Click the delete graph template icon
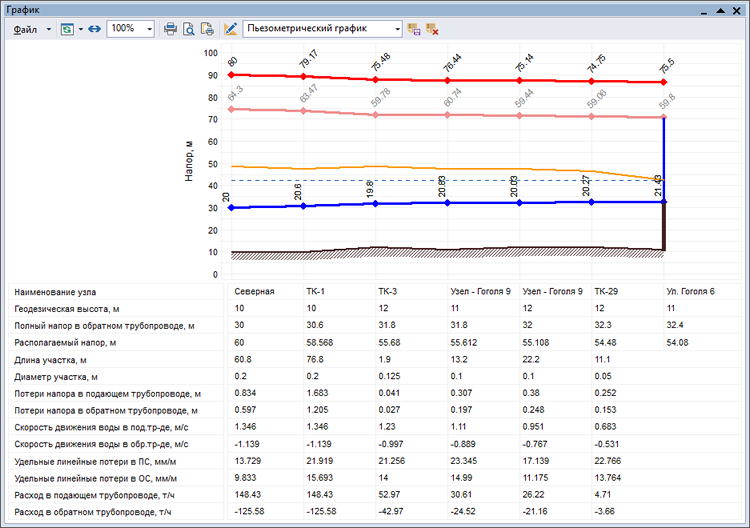Viewport: 750px width, 528px height. (432, 29)
